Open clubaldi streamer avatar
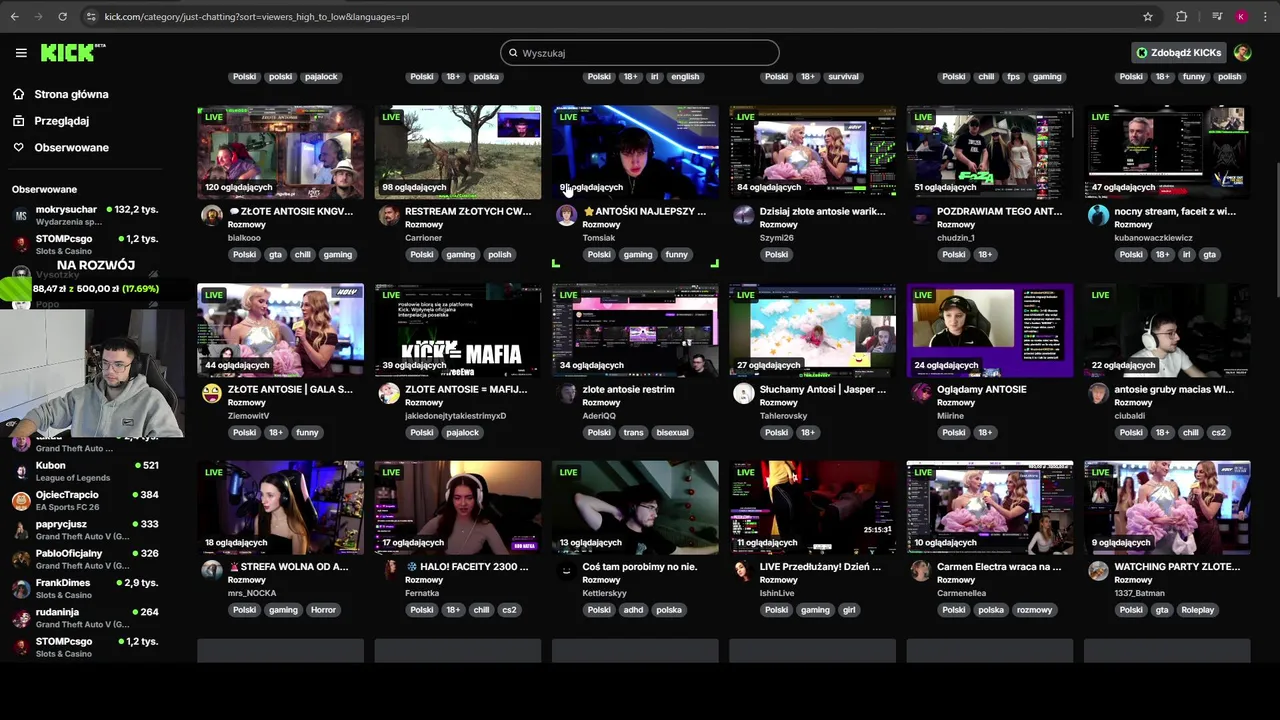1280x720 pixels. (1098, 393)
